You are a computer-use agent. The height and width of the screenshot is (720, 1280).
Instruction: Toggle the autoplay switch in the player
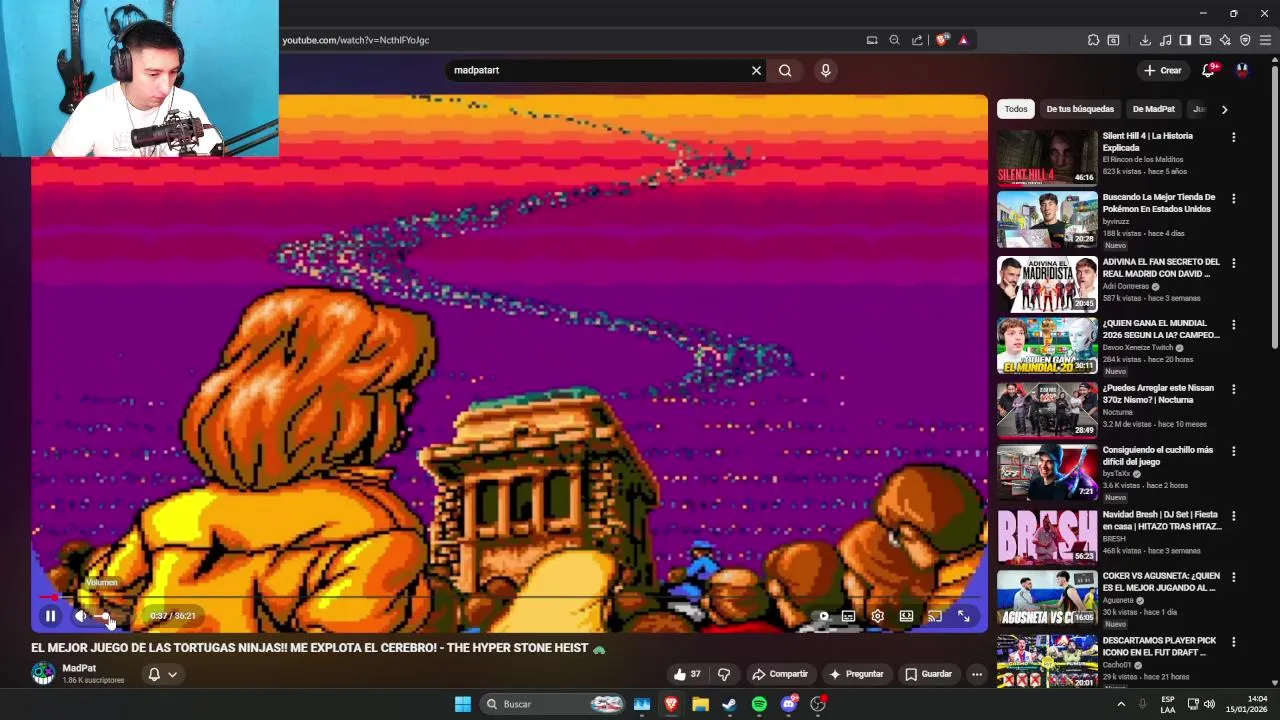(x=822, y=616)
